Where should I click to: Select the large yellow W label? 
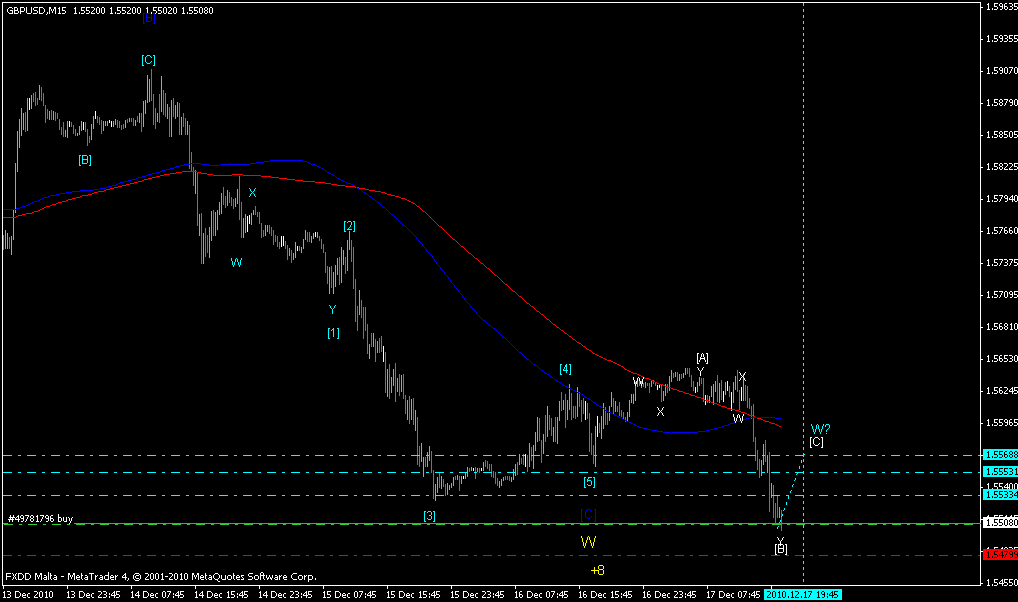click(589, 542)
